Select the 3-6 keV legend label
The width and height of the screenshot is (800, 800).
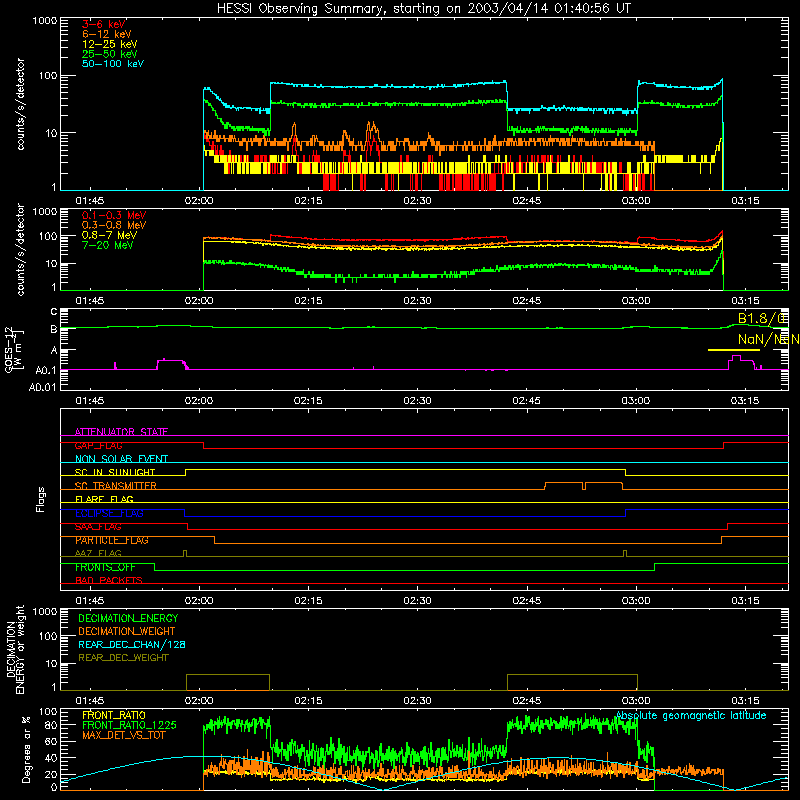[104, 24]
